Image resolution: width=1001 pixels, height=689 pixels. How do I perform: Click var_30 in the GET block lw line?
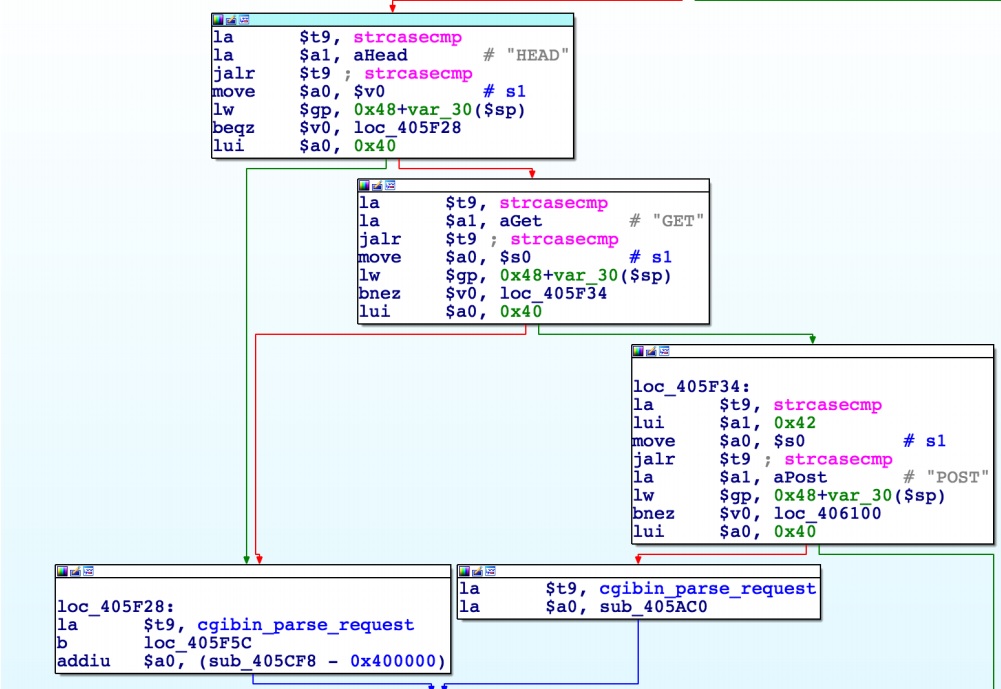[x=585, y=276]
